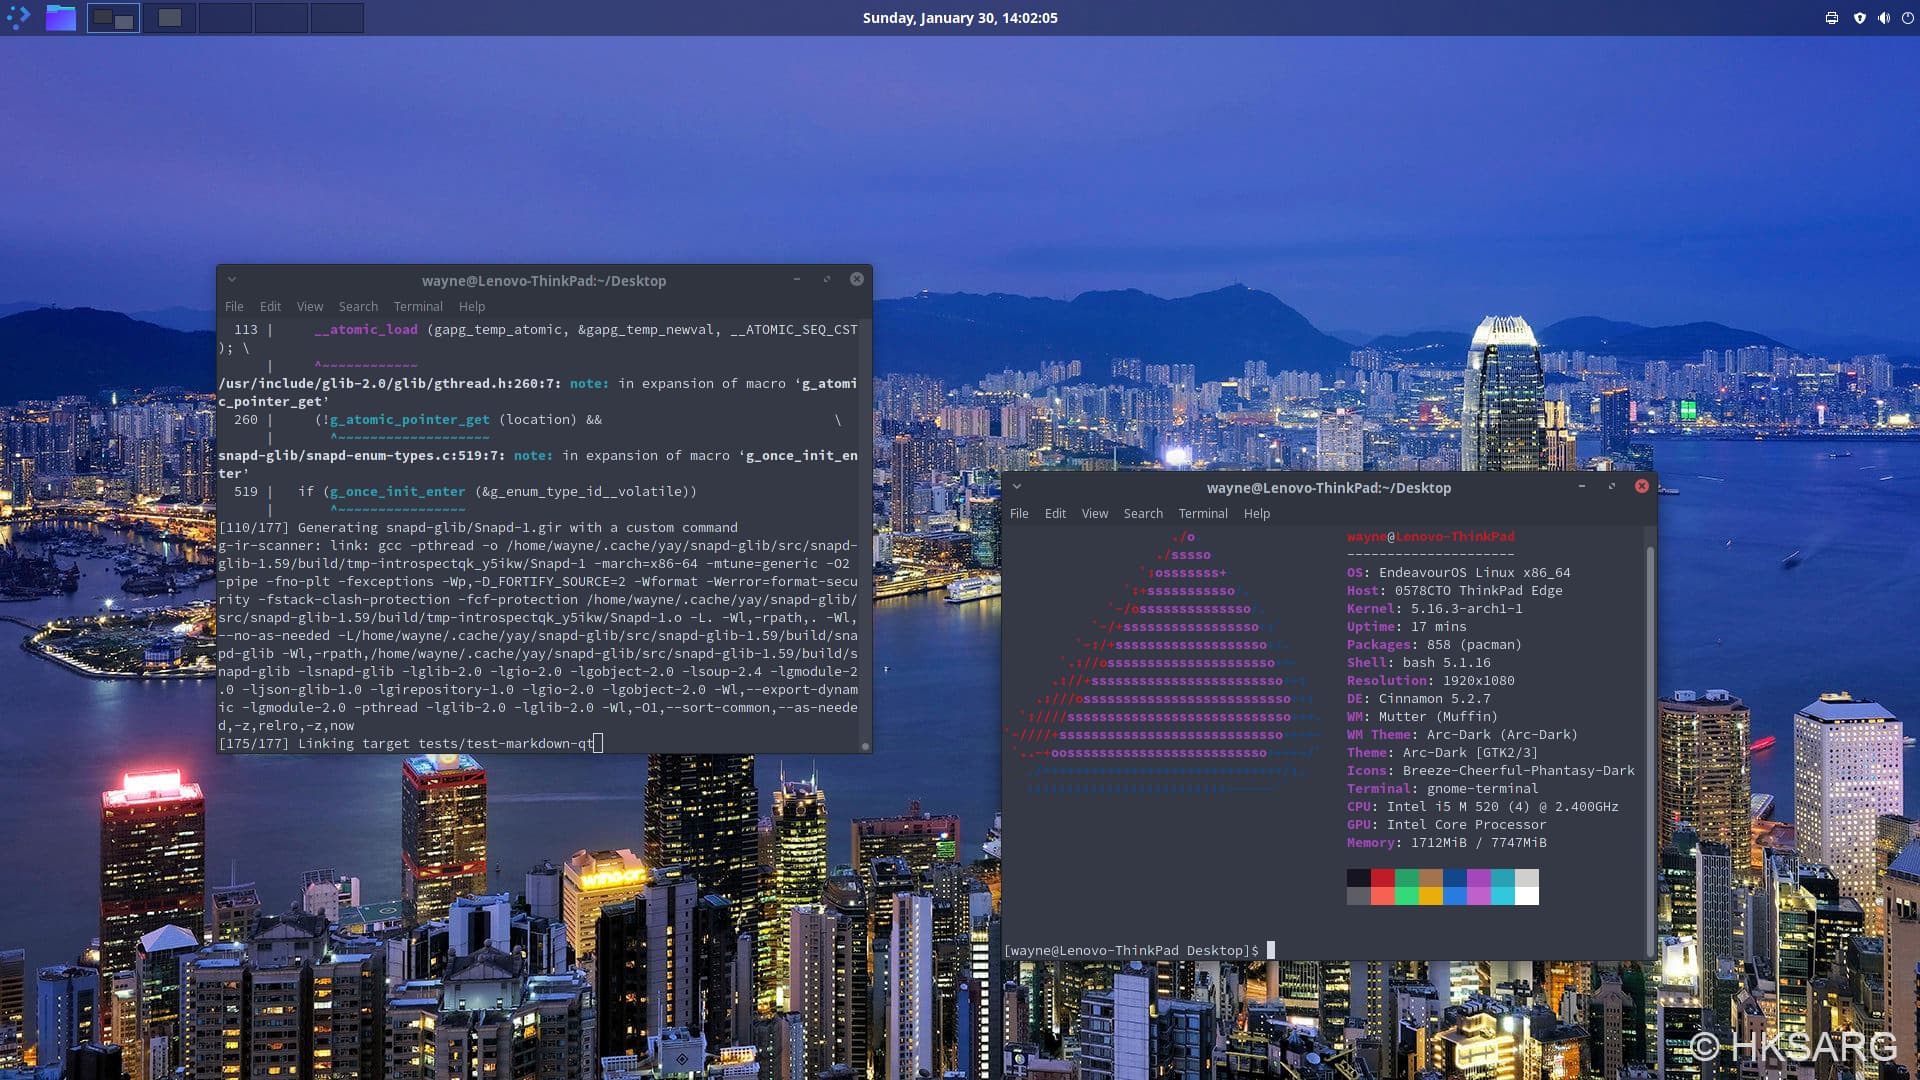Open Terminal menu in left terminal
Viewport: 1920px width, 1080px height.
tap(417, 307)
